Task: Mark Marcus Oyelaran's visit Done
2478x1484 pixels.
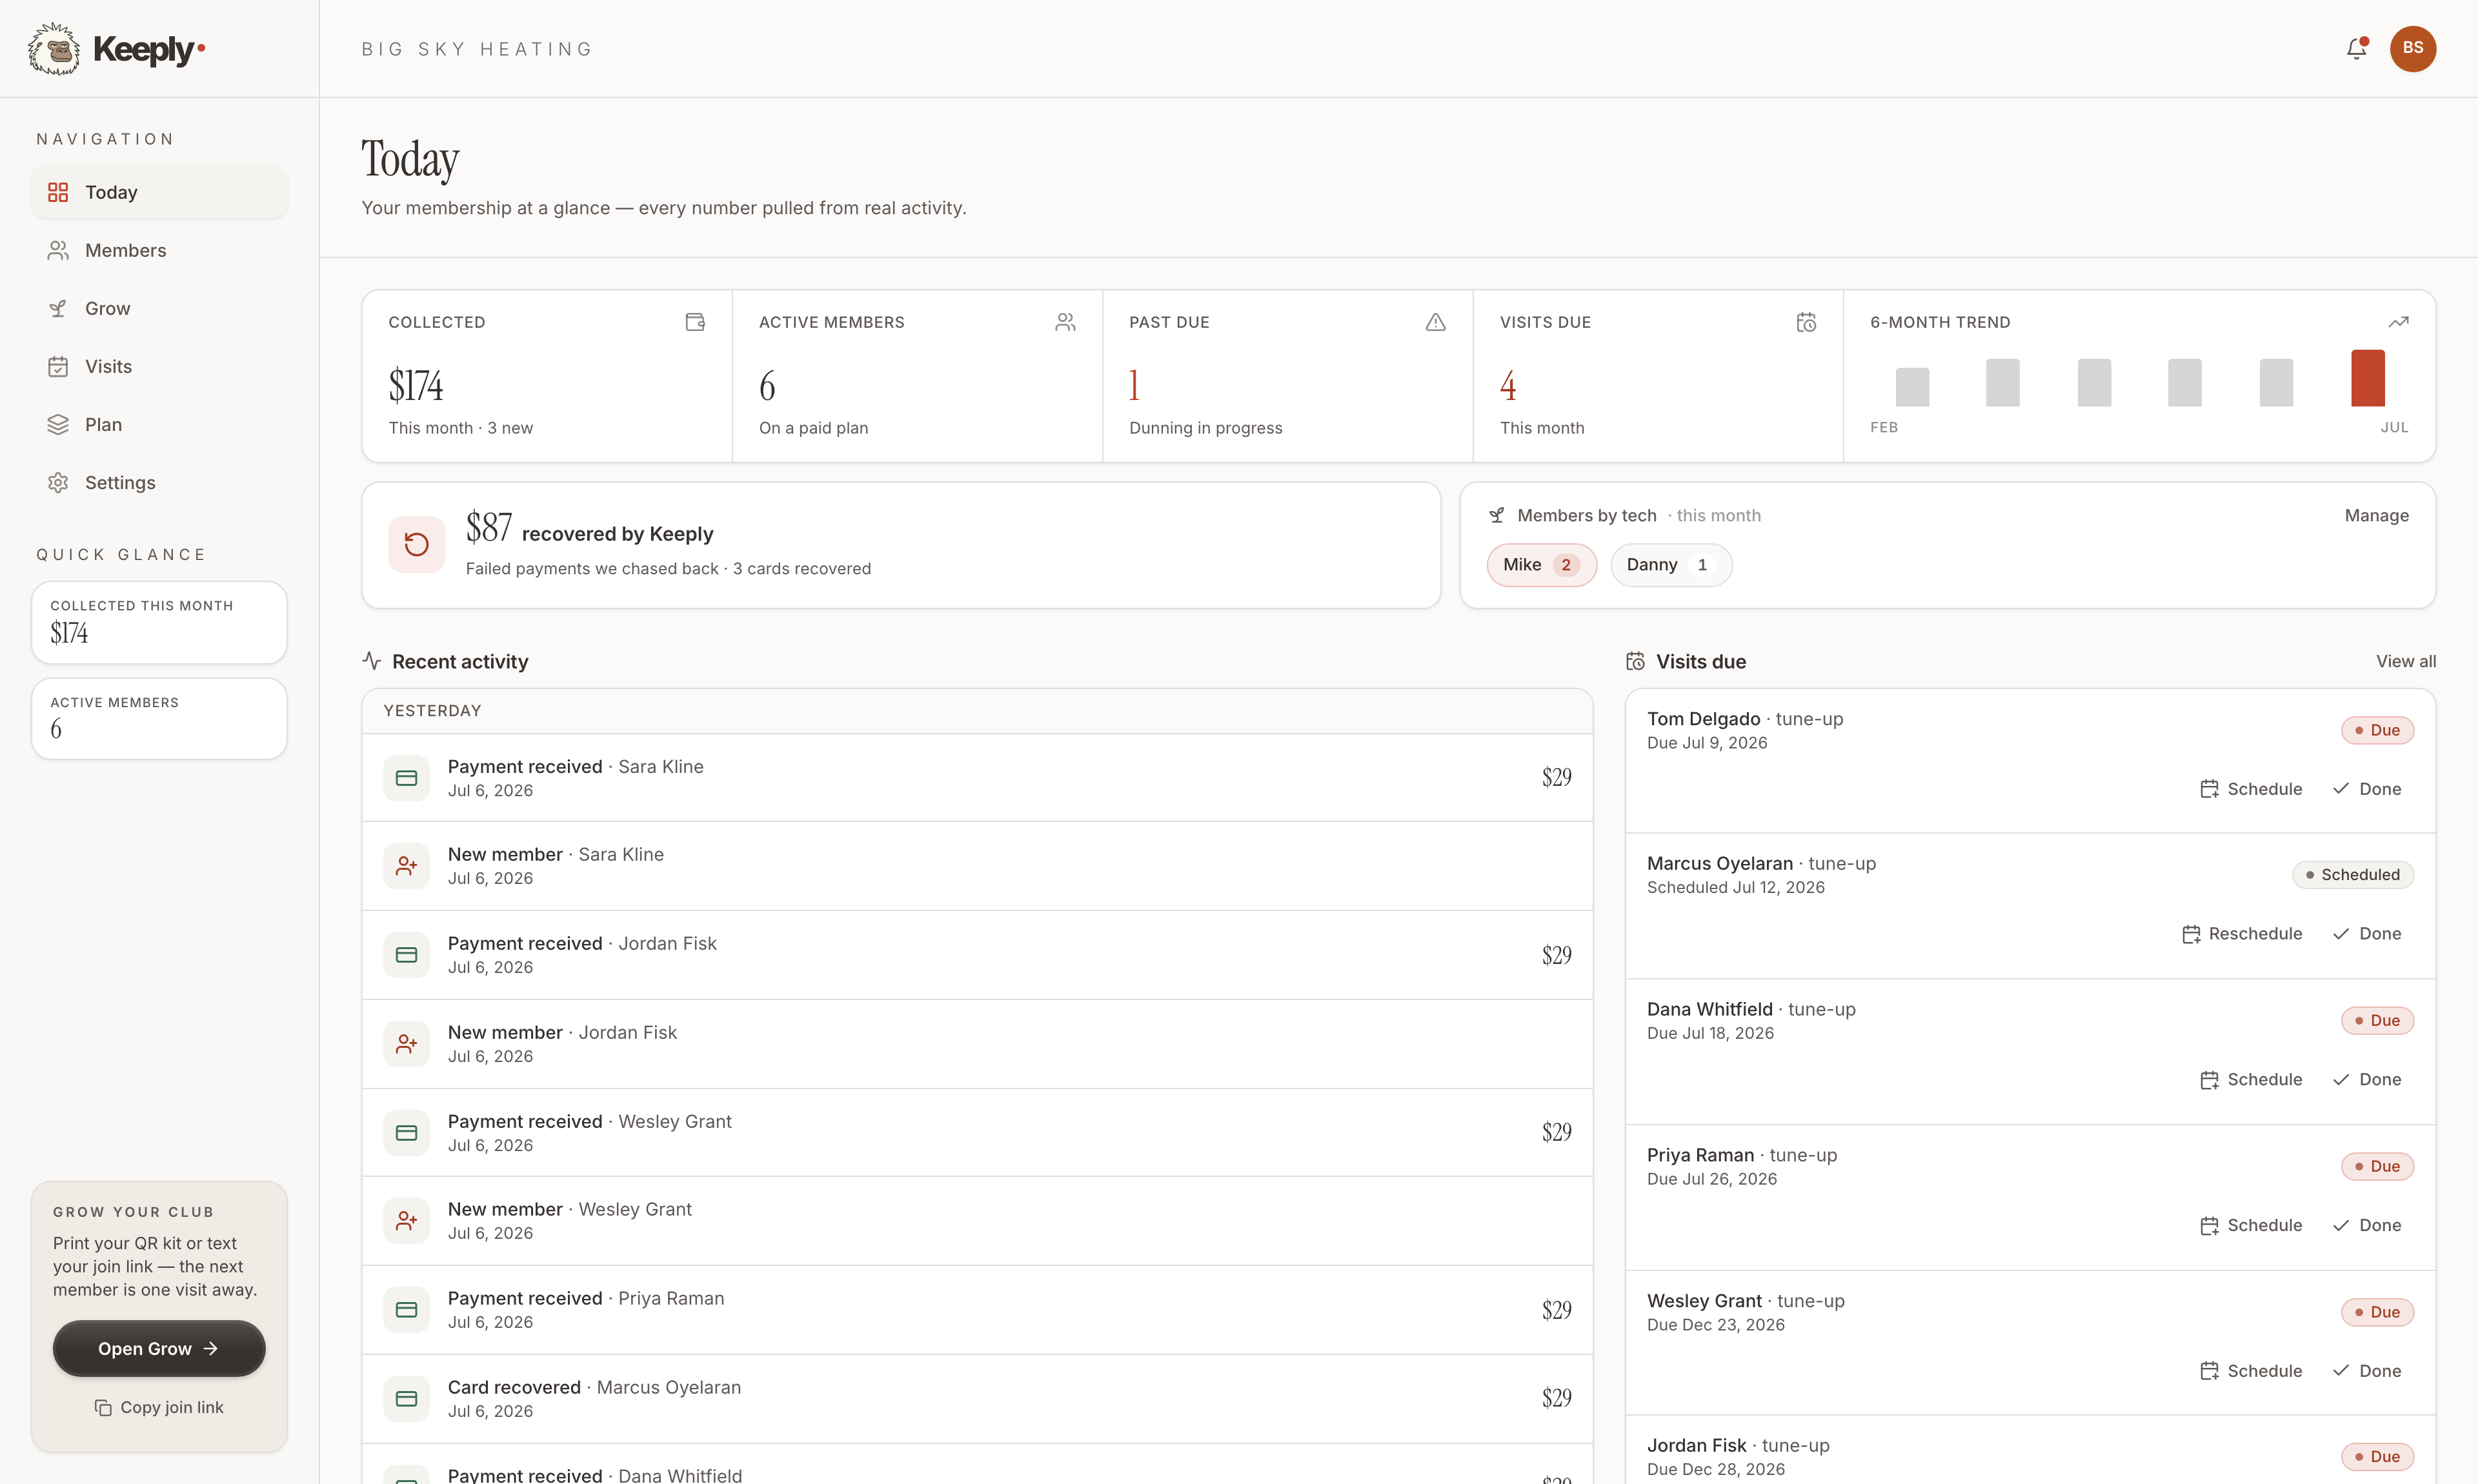Action: 2366,934
